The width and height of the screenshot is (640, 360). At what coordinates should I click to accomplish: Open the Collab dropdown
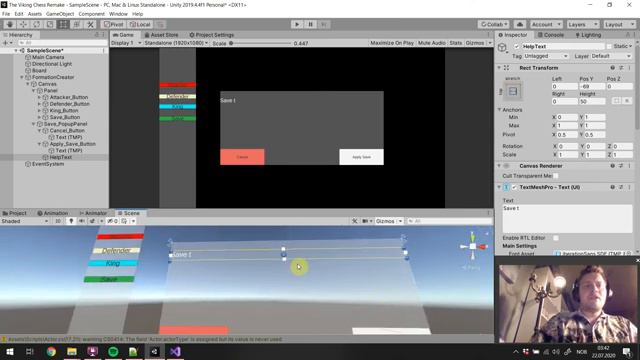493,24
